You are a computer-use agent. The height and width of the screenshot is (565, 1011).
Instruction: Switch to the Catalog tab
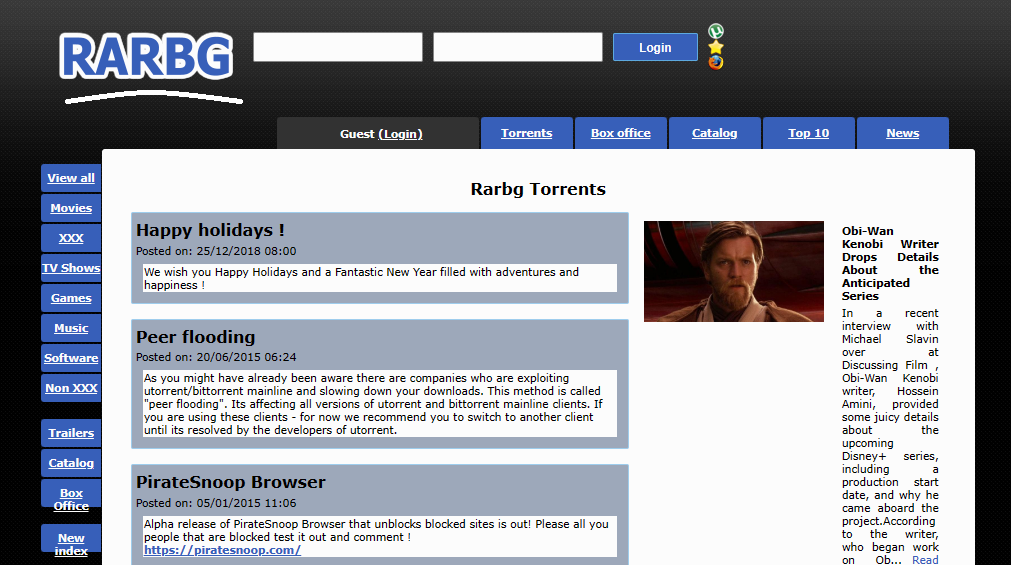(x=714, y=133)
